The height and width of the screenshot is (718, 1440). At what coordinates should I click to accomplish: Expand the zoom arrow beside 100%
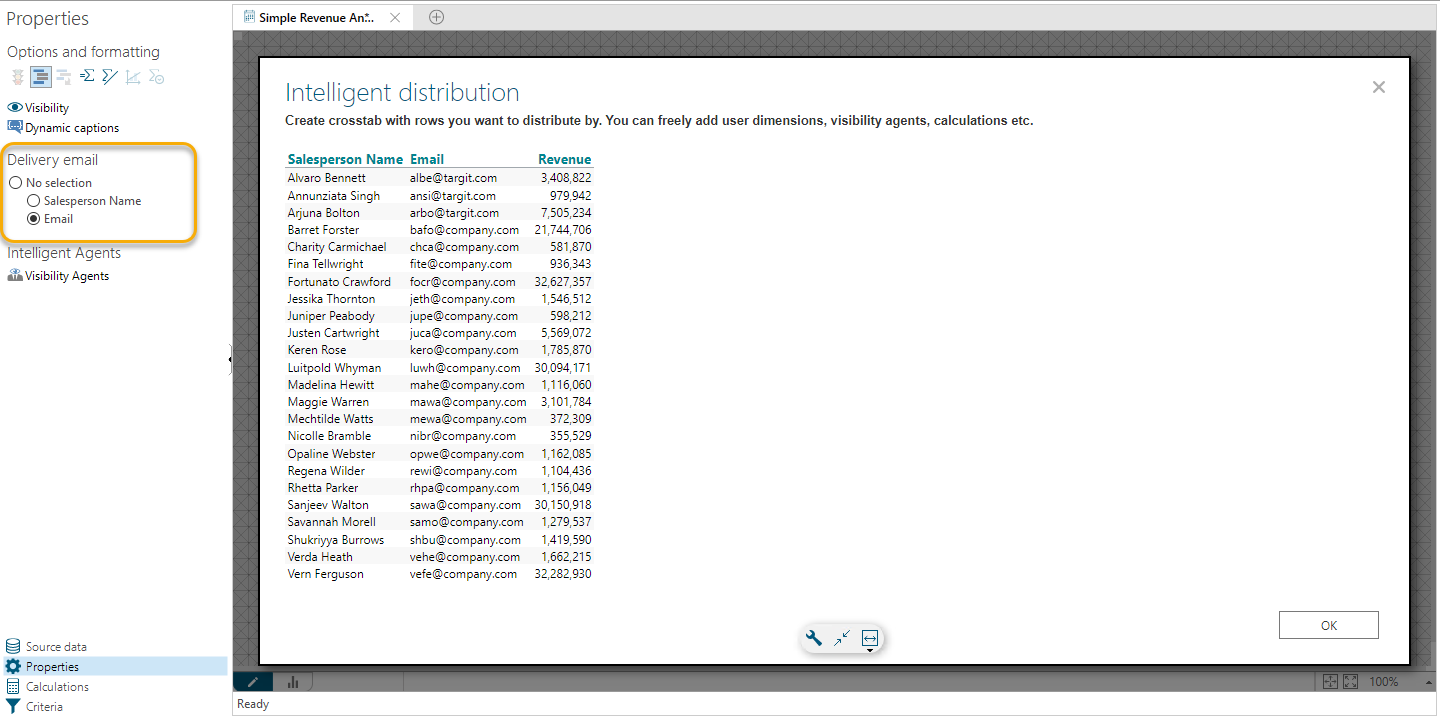(x=1428, y=682)
